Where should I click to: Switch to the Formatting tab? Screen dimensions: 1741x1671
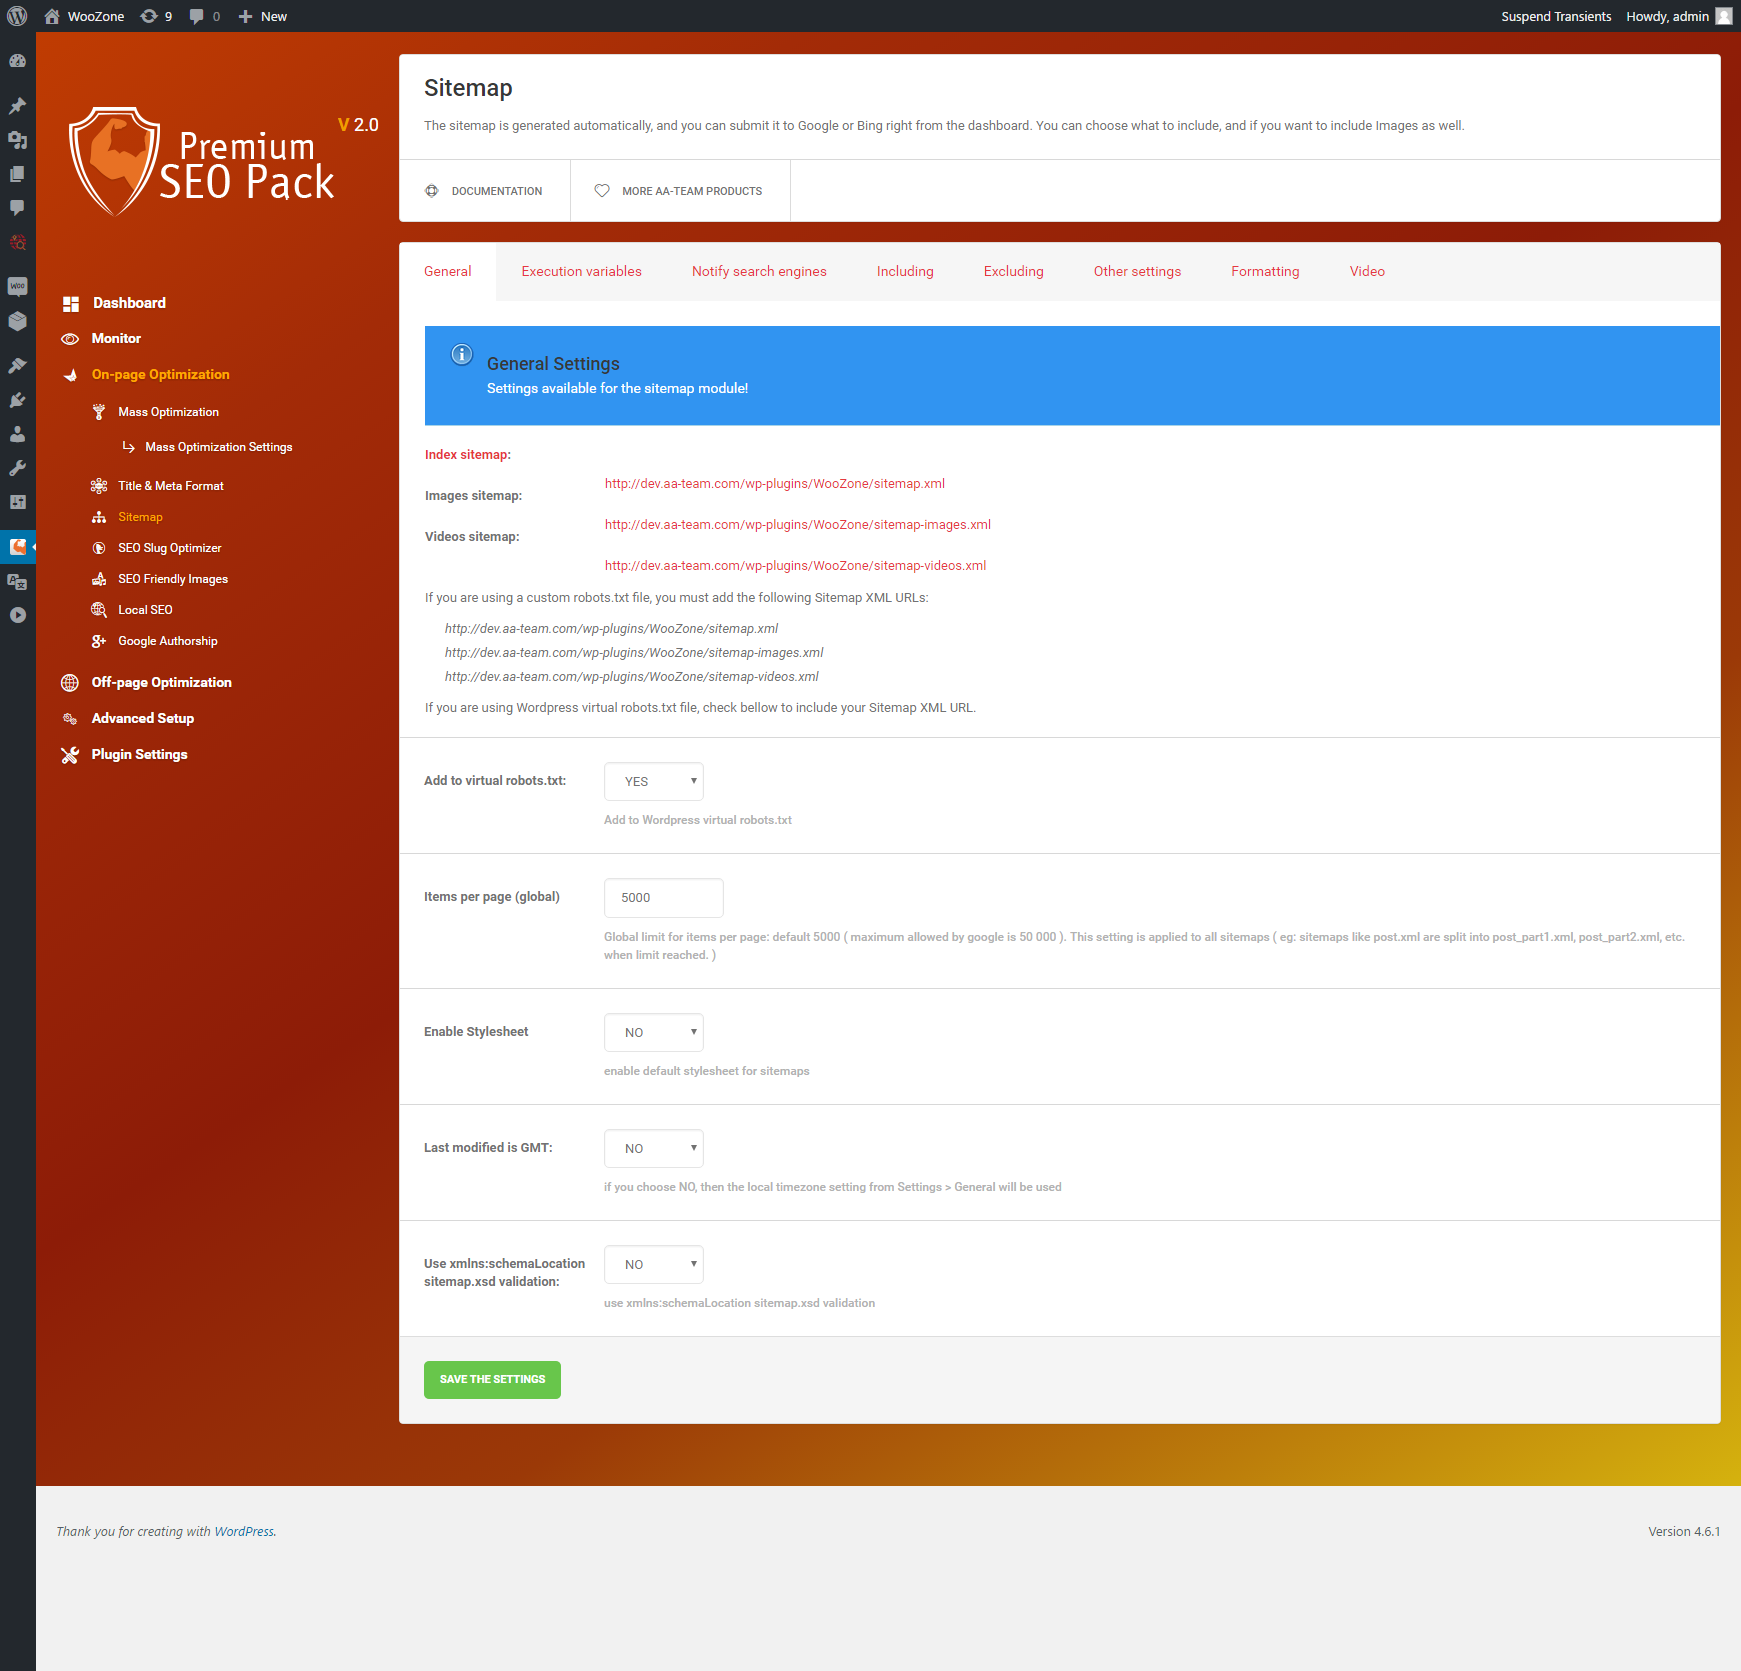pos(1265,271)
